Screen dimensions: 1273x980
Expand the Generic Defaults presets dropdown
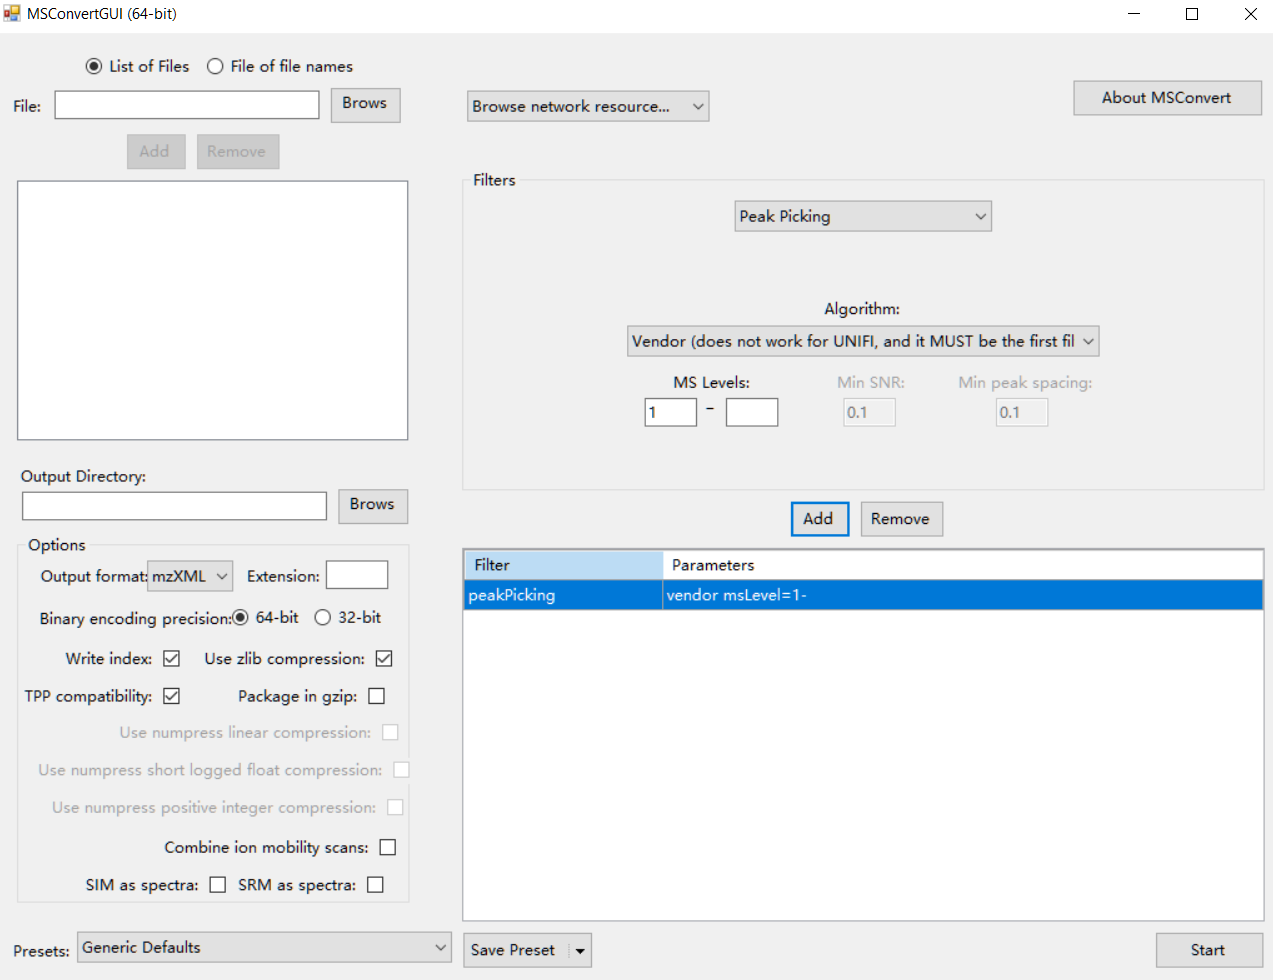[265, 947]
